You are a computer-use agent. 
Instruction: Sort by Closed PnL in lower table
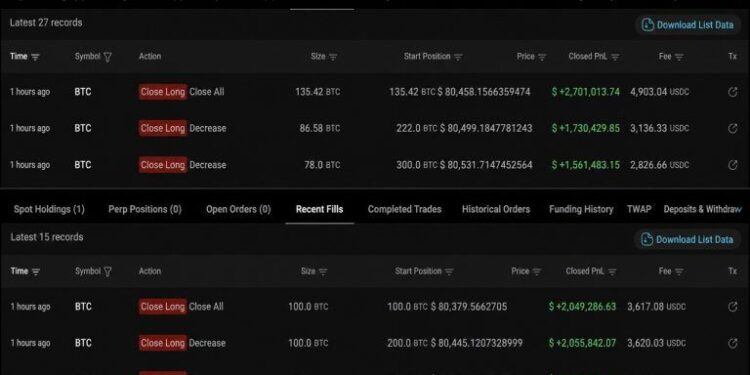click(x=612, y=272)
